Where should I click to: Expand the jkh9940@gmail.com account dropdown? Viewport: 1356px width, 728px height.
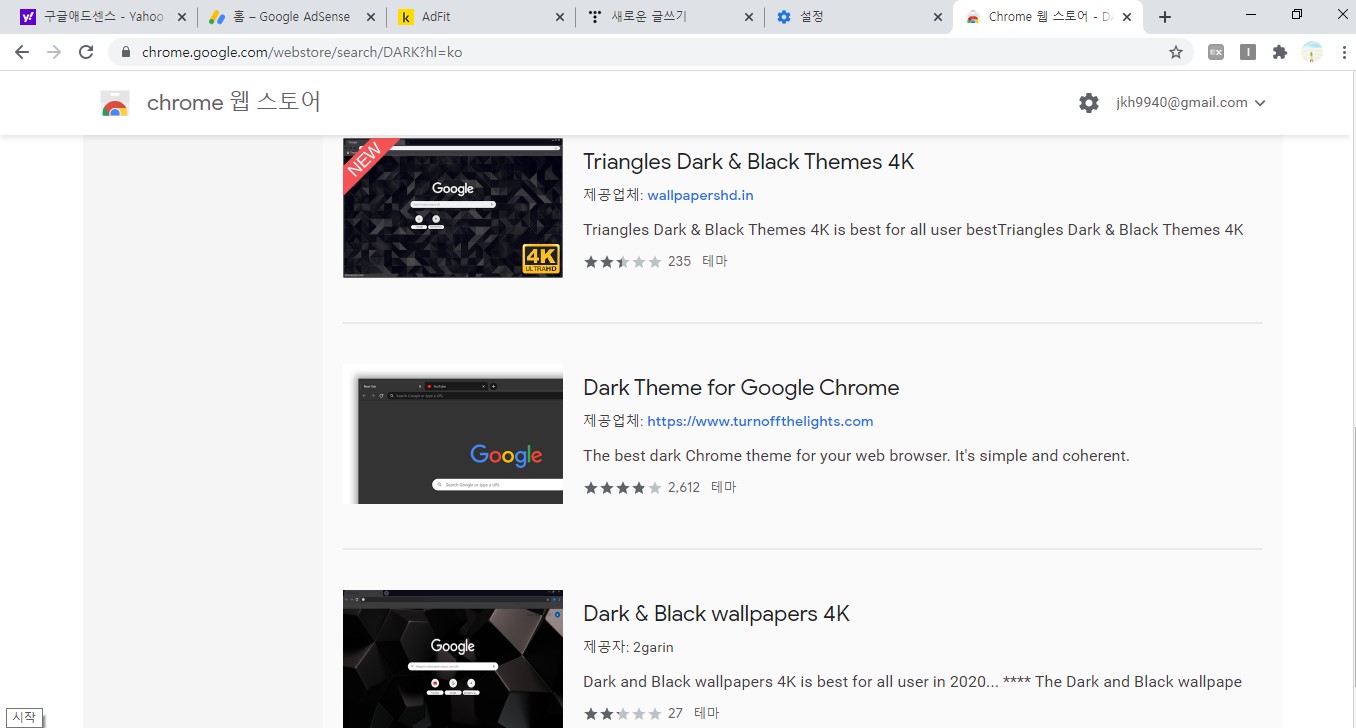pyautogui.click(x=1191, y=103)
